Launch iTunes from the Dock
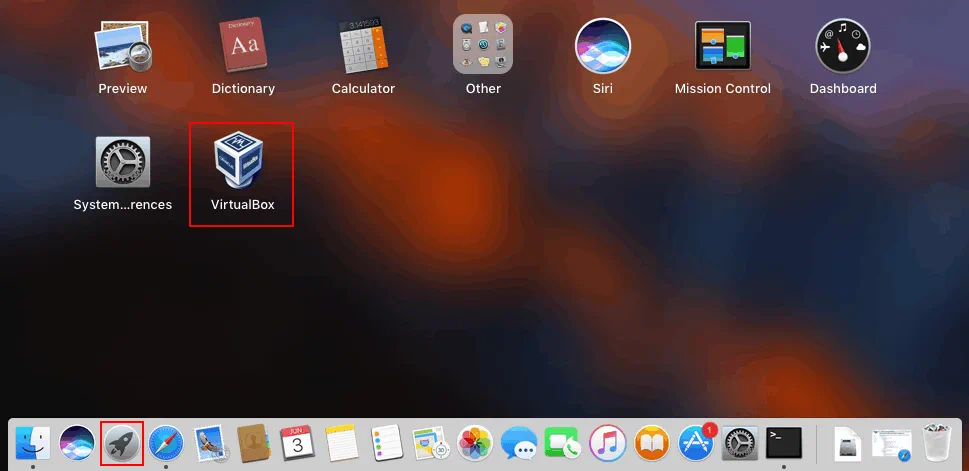 607,442
